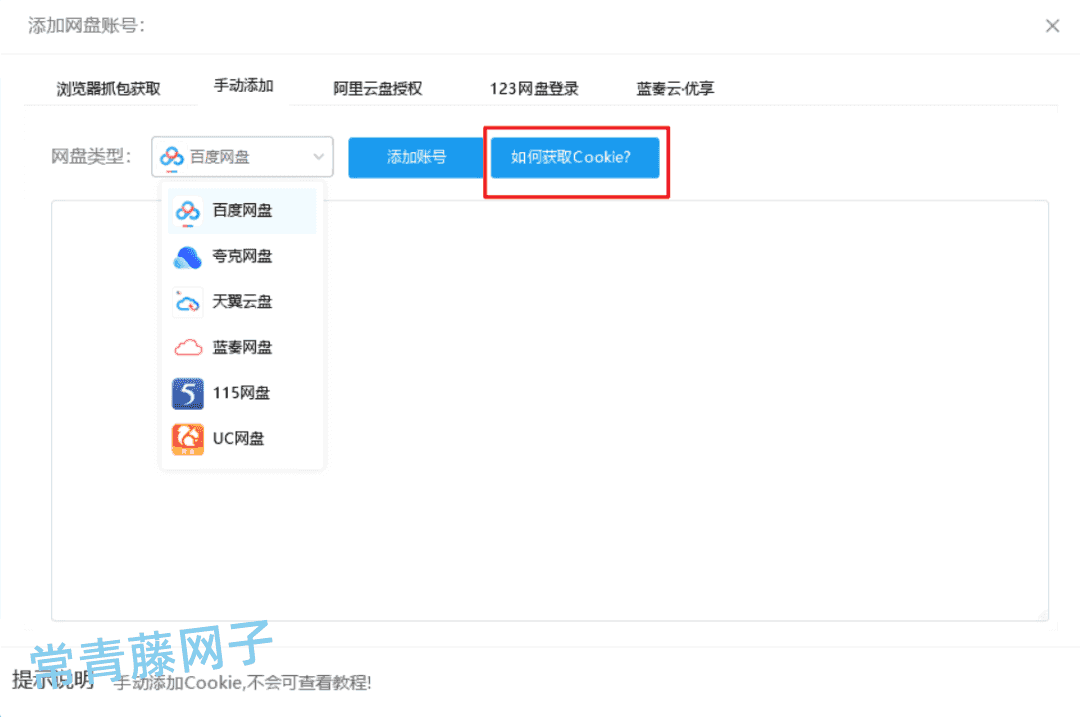The height and width of the screenshot is (717, 1080).
Task: Open the 蓝奏云·优享 tab
Action: tap(675, 89)
